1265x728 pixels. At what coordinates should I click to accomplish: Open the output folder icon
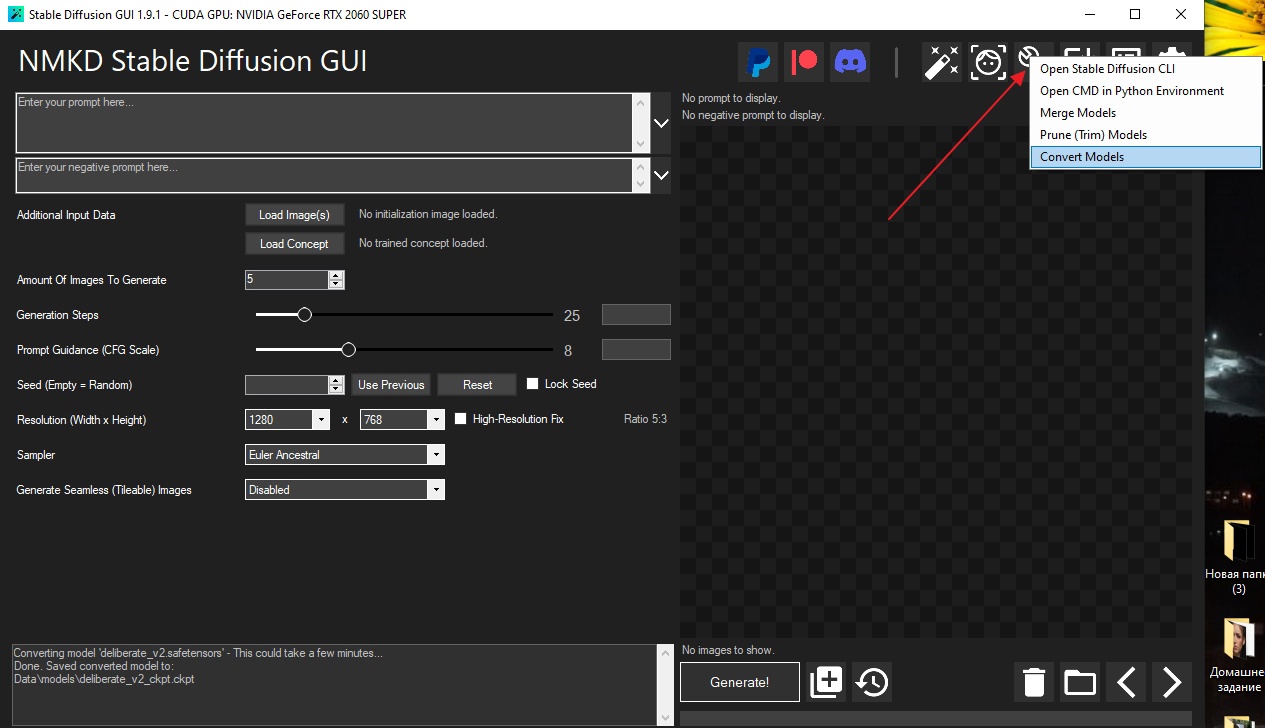1080,683
